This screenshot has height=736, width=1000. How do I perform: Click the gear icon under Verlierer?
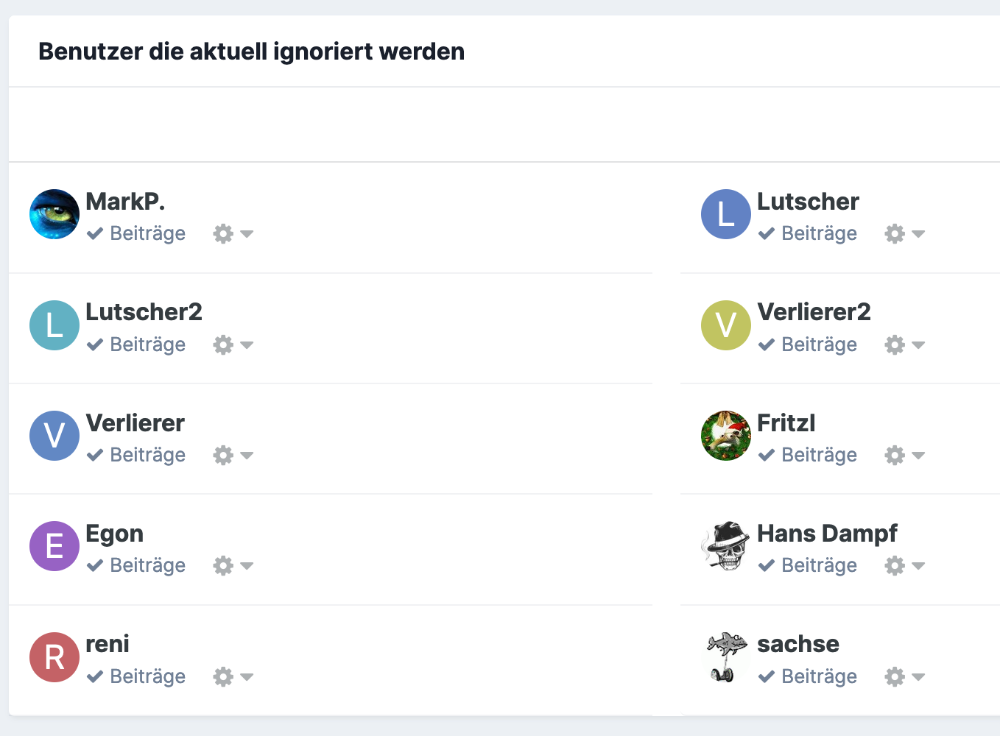pyautogui.click(x=223, y=455)
